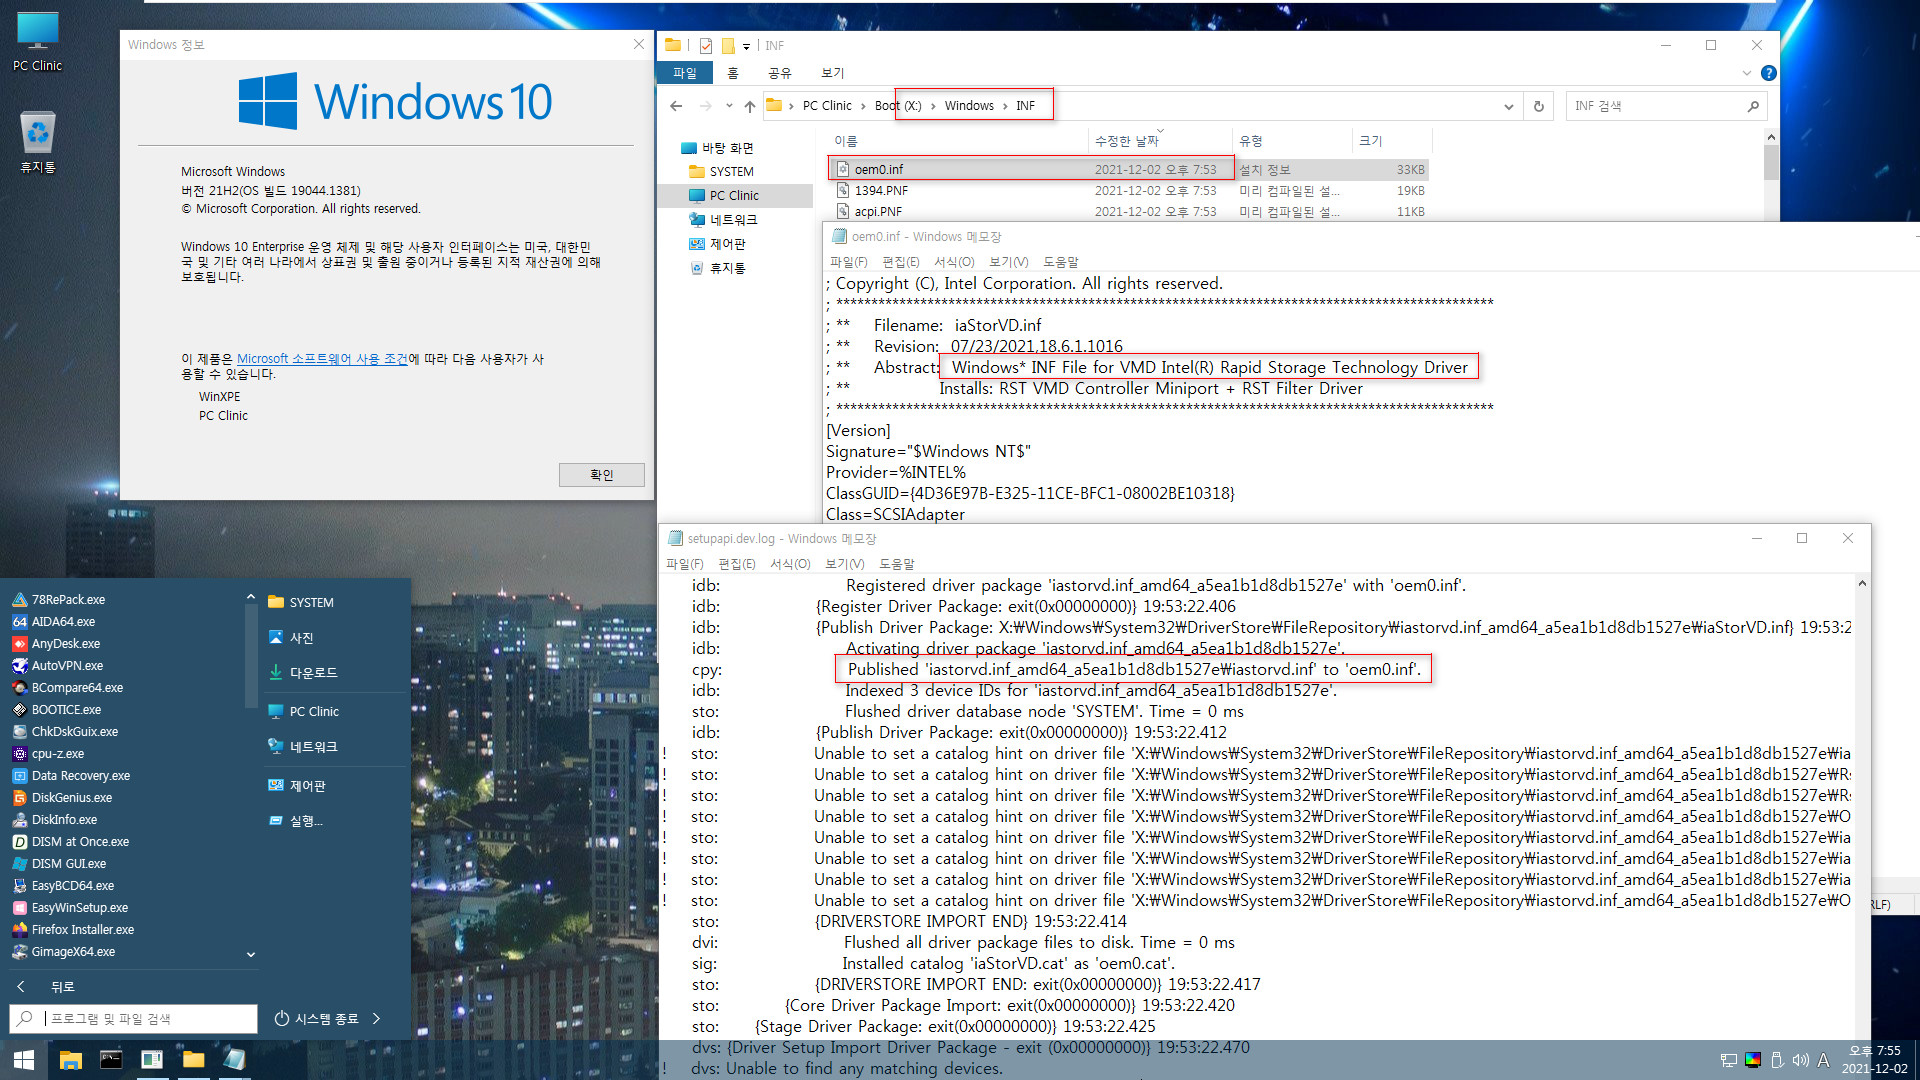Screen dimensions: 1920x1080
Task: Click 뒤로 back in start menu
Action: [62, 987]
